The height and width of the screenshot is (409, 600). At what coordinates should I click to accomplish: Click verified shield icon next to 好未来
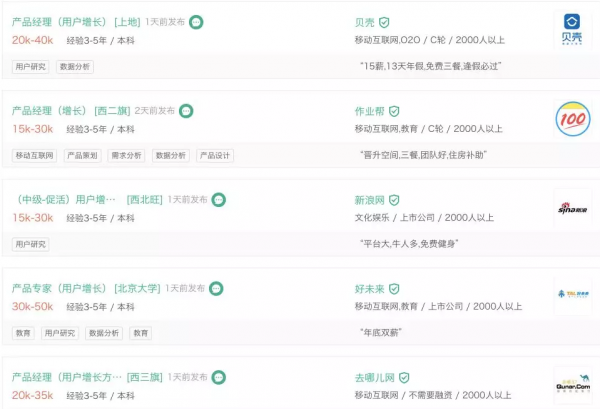[394, 289]
